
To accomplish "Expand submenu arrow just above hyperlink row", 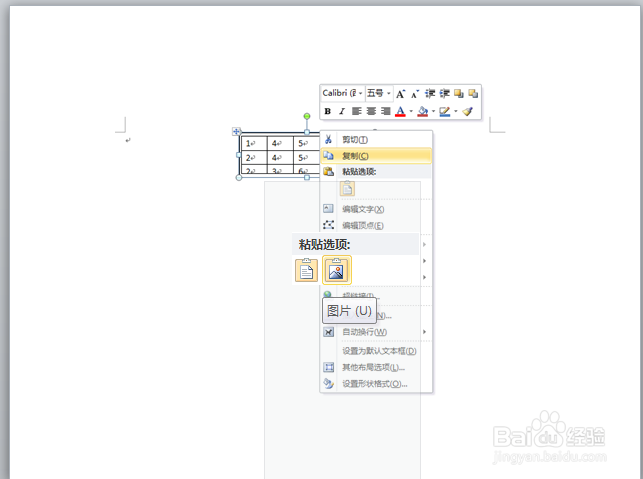I will pos(424,277).
